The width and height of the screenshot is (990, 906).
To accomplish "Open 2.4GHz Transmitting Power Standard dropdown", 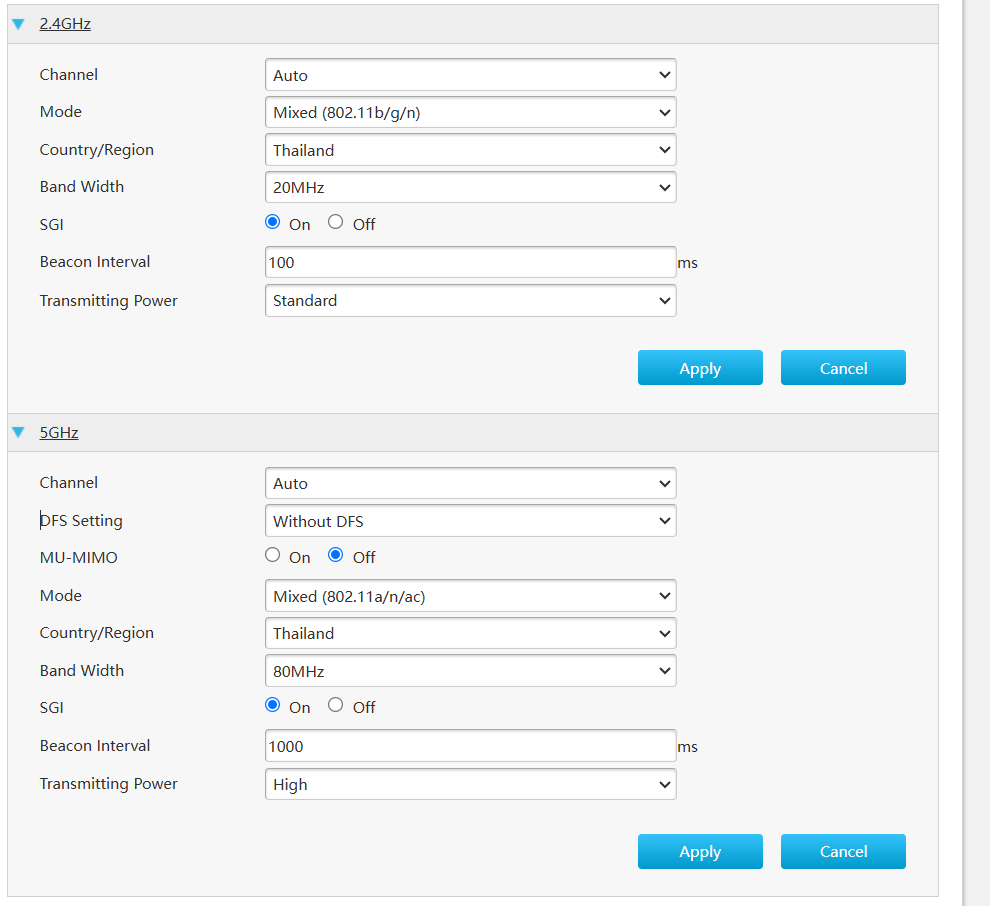I will click(470, 301).
